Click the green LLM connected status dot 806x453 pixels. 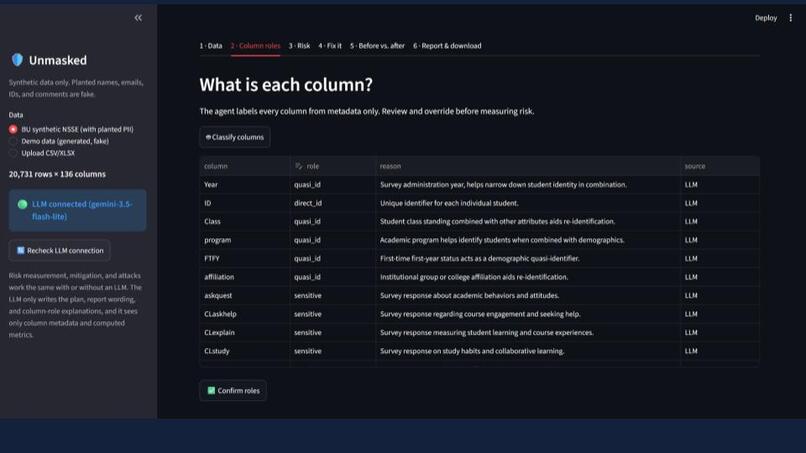(x=22, y=204)
